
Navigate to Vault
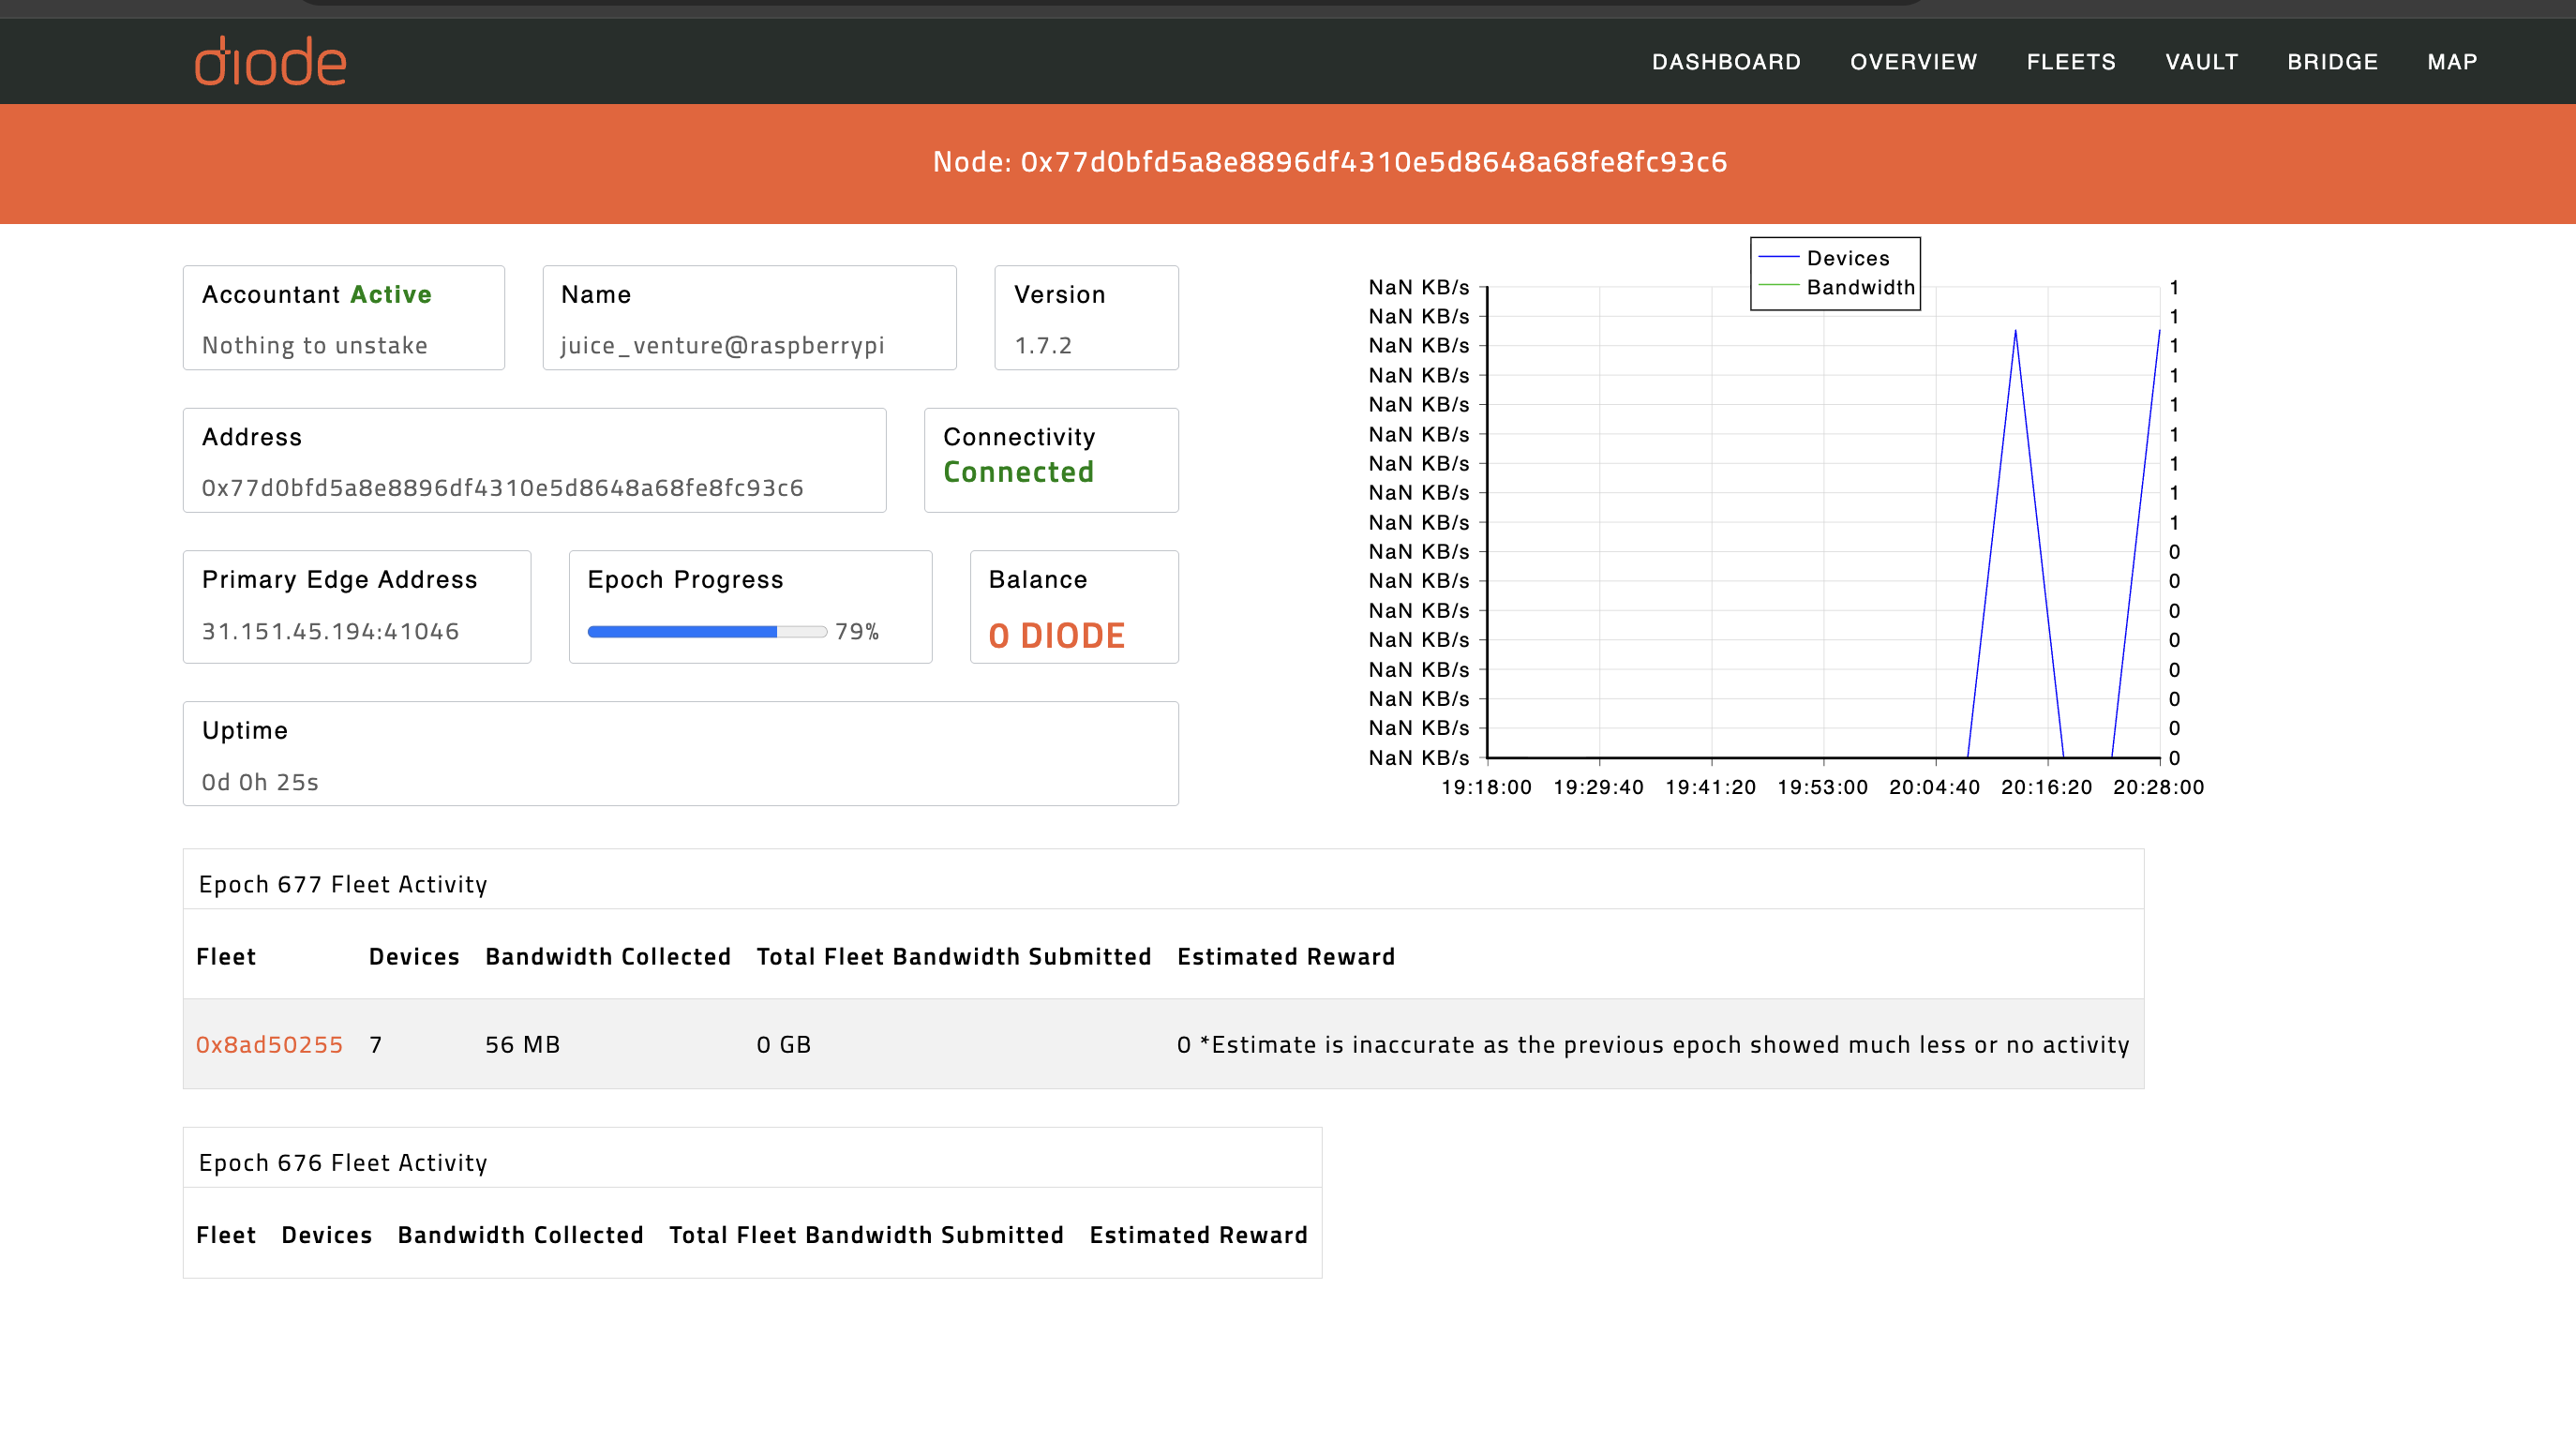(2201, 62)
